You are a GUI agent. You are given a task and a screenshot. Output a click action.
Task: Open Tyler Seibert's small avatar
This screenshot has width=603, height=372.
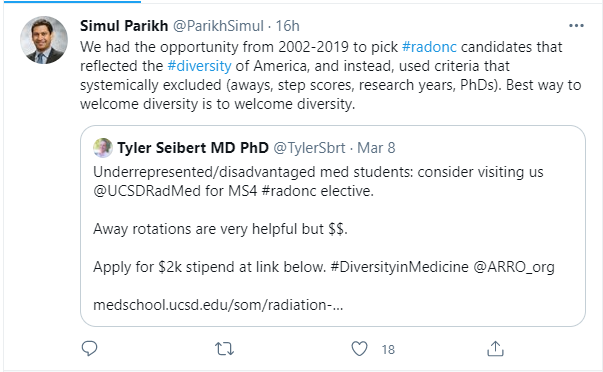pos(103,148)
